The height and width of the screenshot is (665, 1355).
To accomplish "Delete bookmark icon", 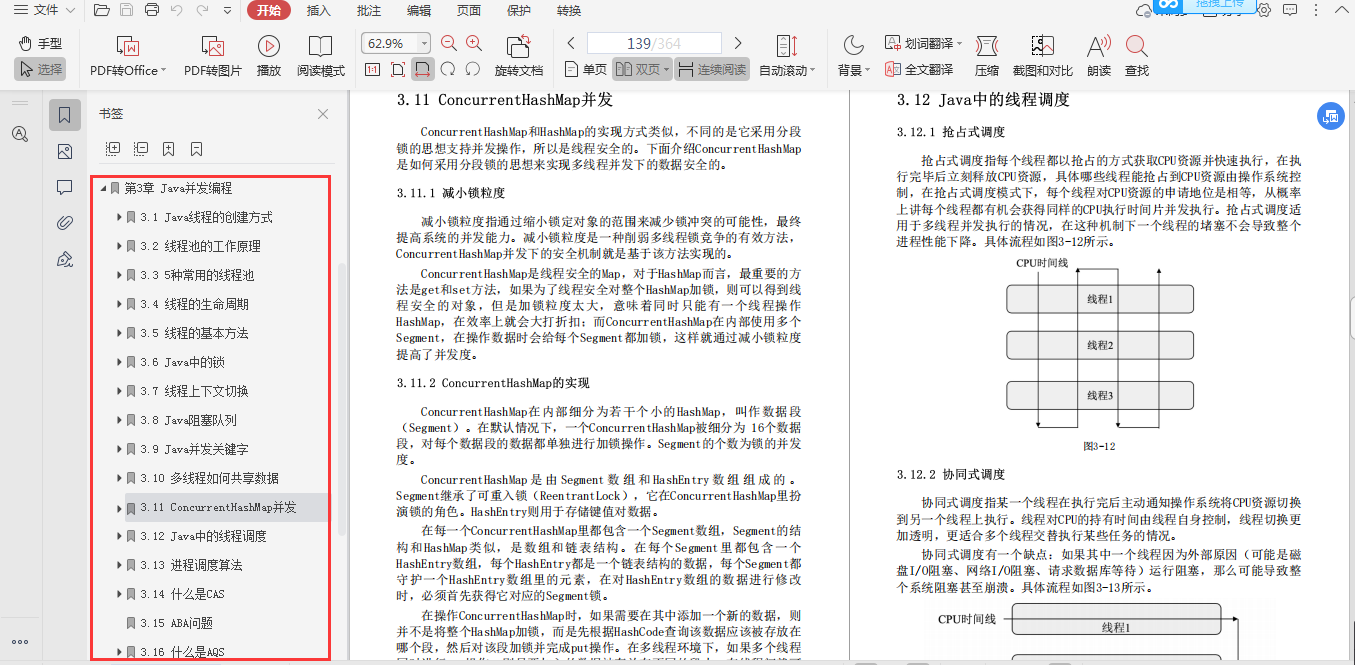I will [x=196, y=149].
